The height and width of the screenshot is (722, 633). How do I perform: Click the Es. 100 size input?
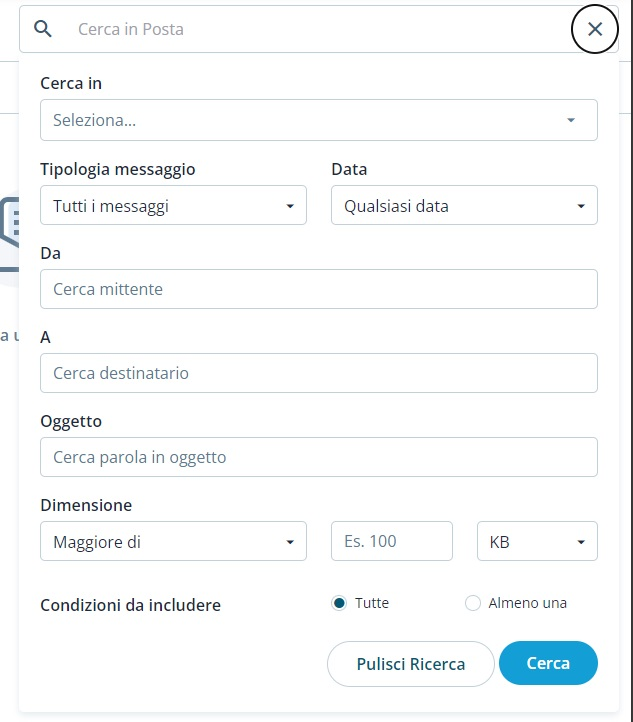point(391,541)
